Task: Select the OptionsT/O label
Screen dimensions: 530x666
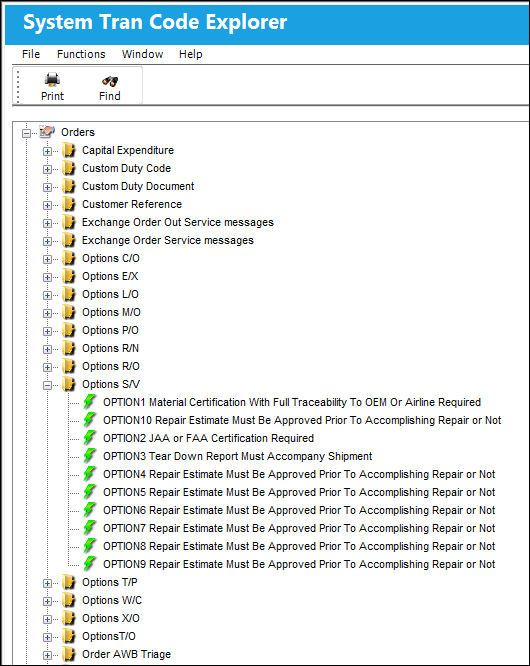Action: pyautogui.click(x=109, y=636)
